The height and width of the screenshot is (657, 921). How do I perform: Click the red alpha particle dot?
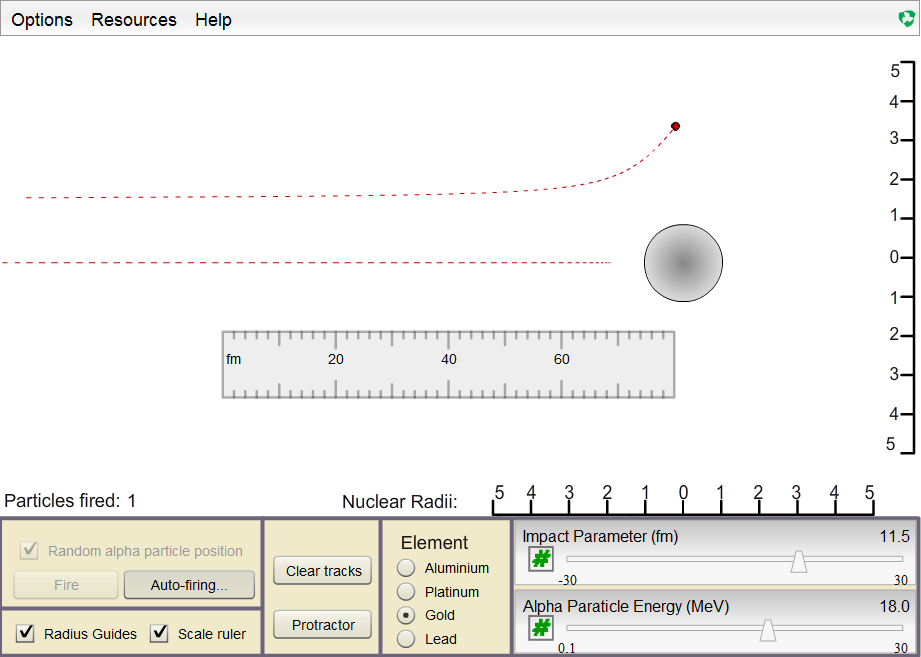tap(675, 126)
